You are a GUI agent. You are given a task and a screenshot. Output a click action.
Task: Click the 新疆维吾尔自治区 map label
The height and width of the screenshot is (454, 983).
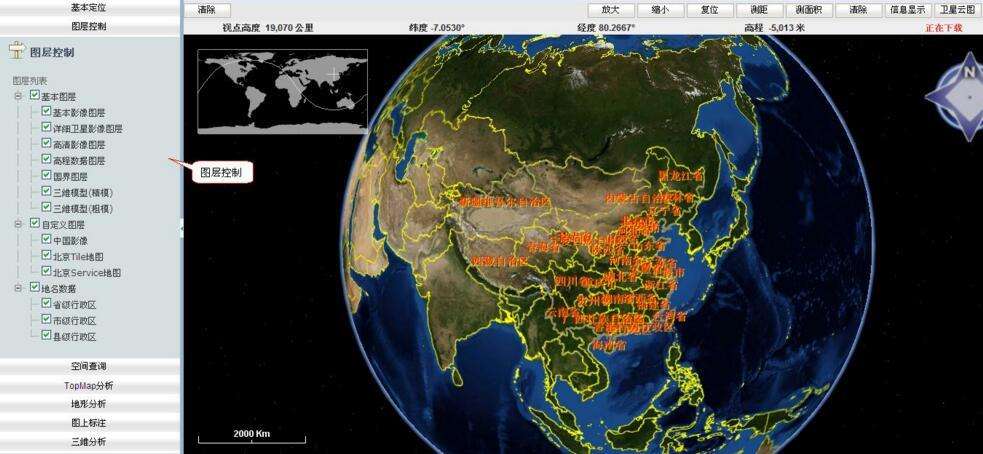[505, 202]
